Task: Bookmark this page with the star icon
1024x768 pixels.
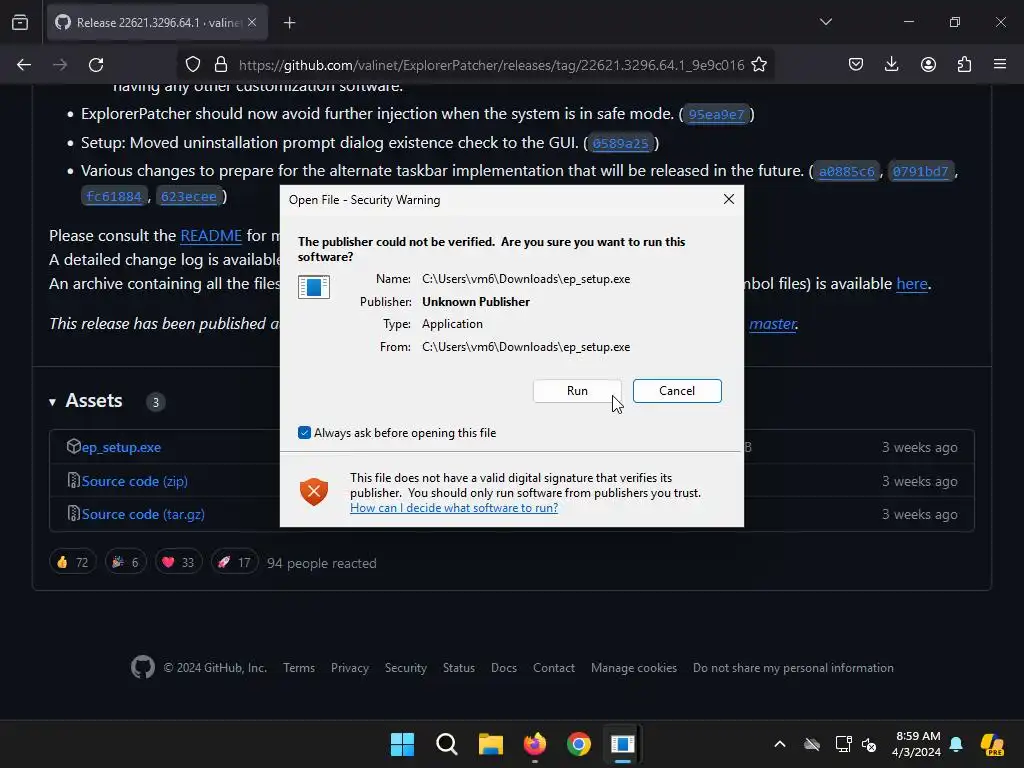Action: click(x=759, y=65)
